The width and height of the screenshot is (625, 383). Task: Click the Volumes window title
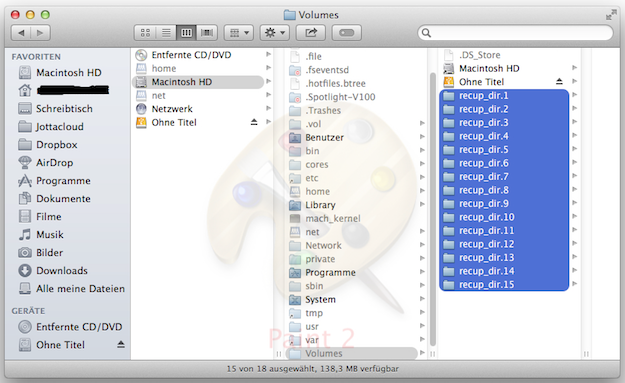[318, 15]
